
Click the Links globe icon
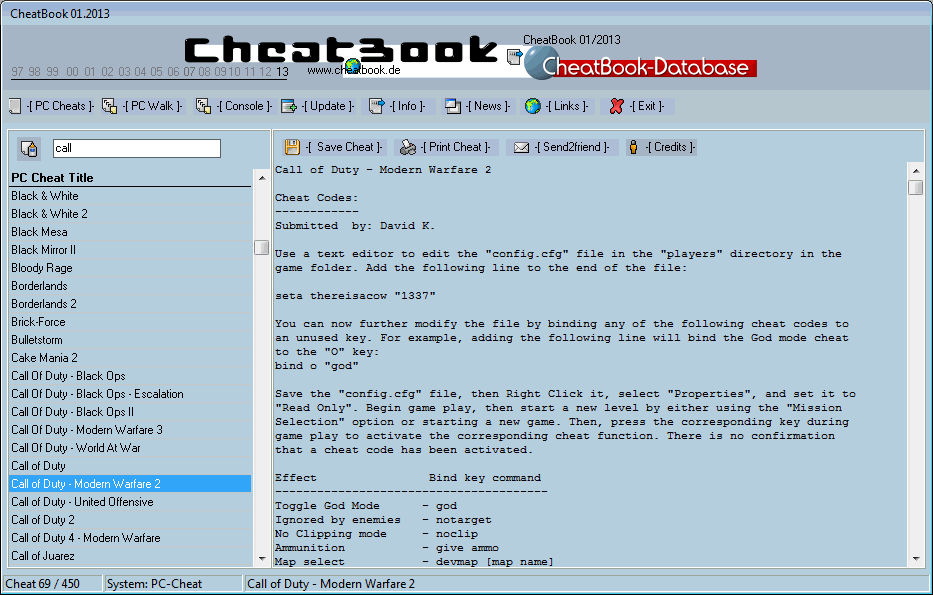[533, 107]
